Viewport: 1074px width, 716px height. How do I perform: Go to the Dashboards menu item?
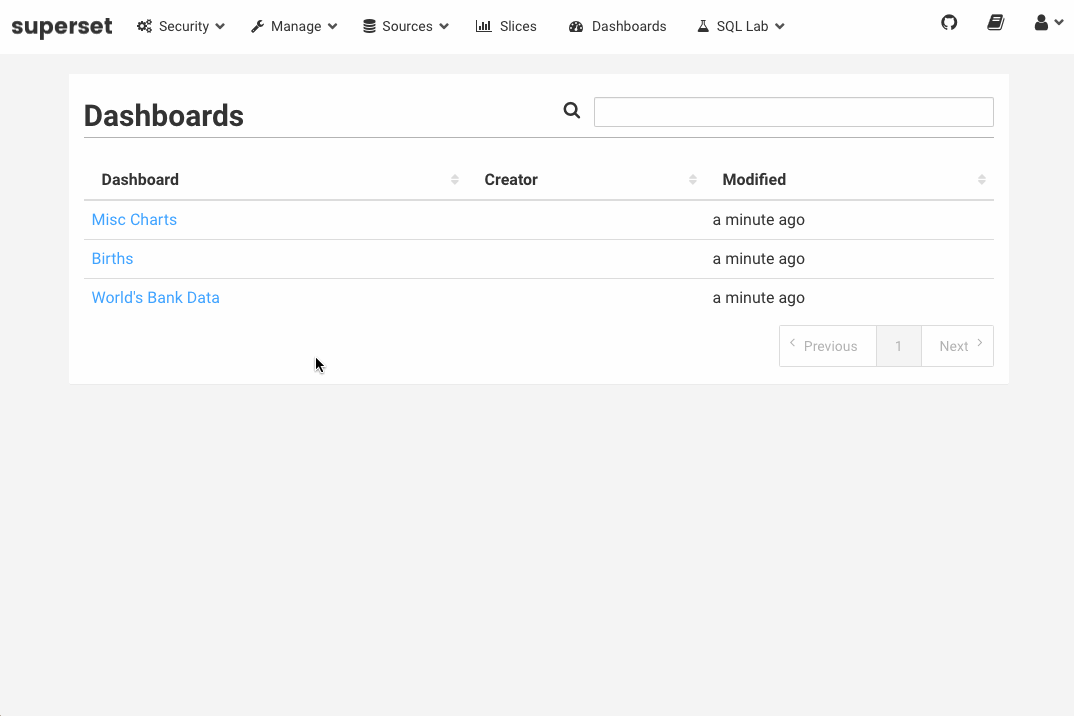[618, 27]
